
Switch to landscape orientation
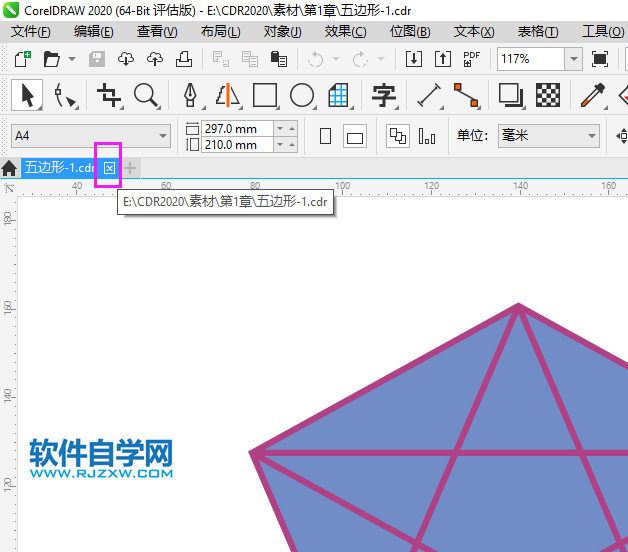355,137
